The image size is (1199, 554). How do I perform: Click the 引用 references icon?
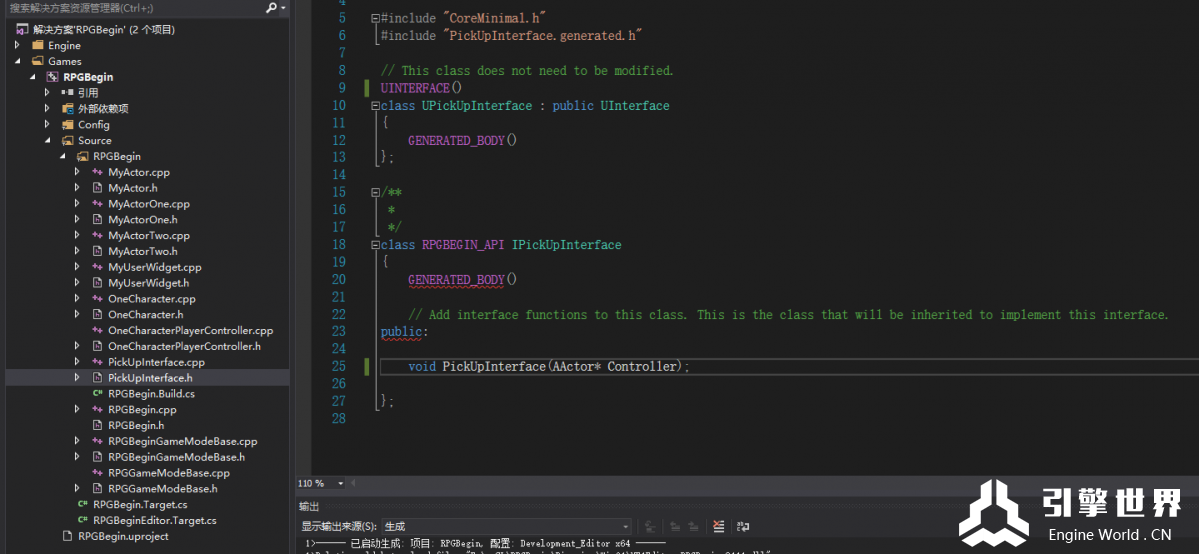click(x=67, y=93)
